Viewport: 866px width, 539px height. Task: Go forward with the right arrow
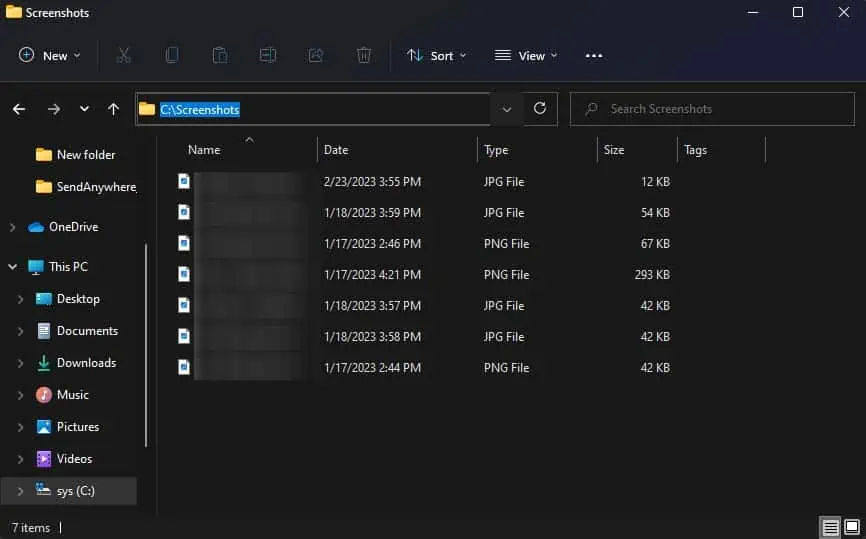(x=54, y=109)
